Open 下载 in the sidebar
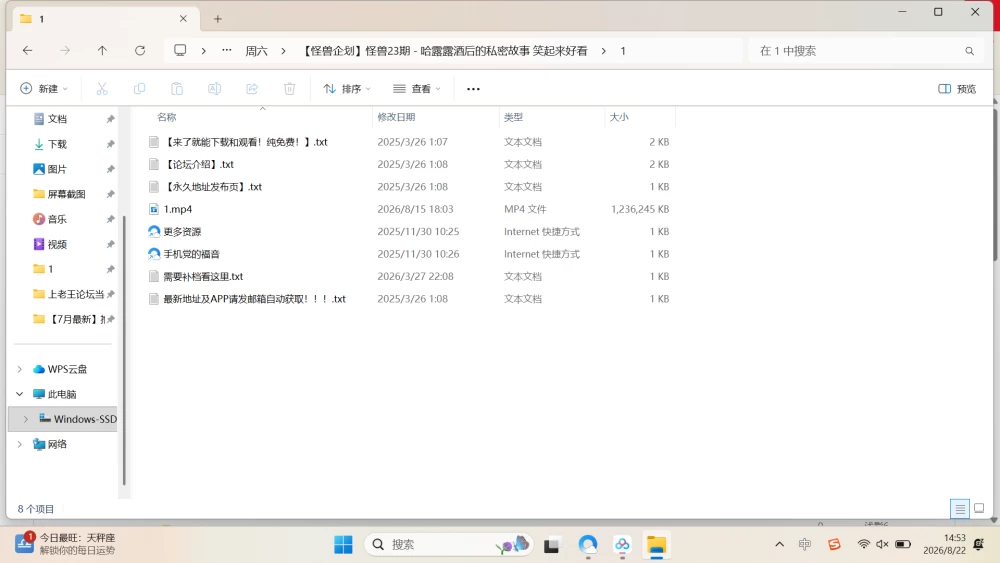Screen dimensions: 1000x563 [x=57, y=144]
